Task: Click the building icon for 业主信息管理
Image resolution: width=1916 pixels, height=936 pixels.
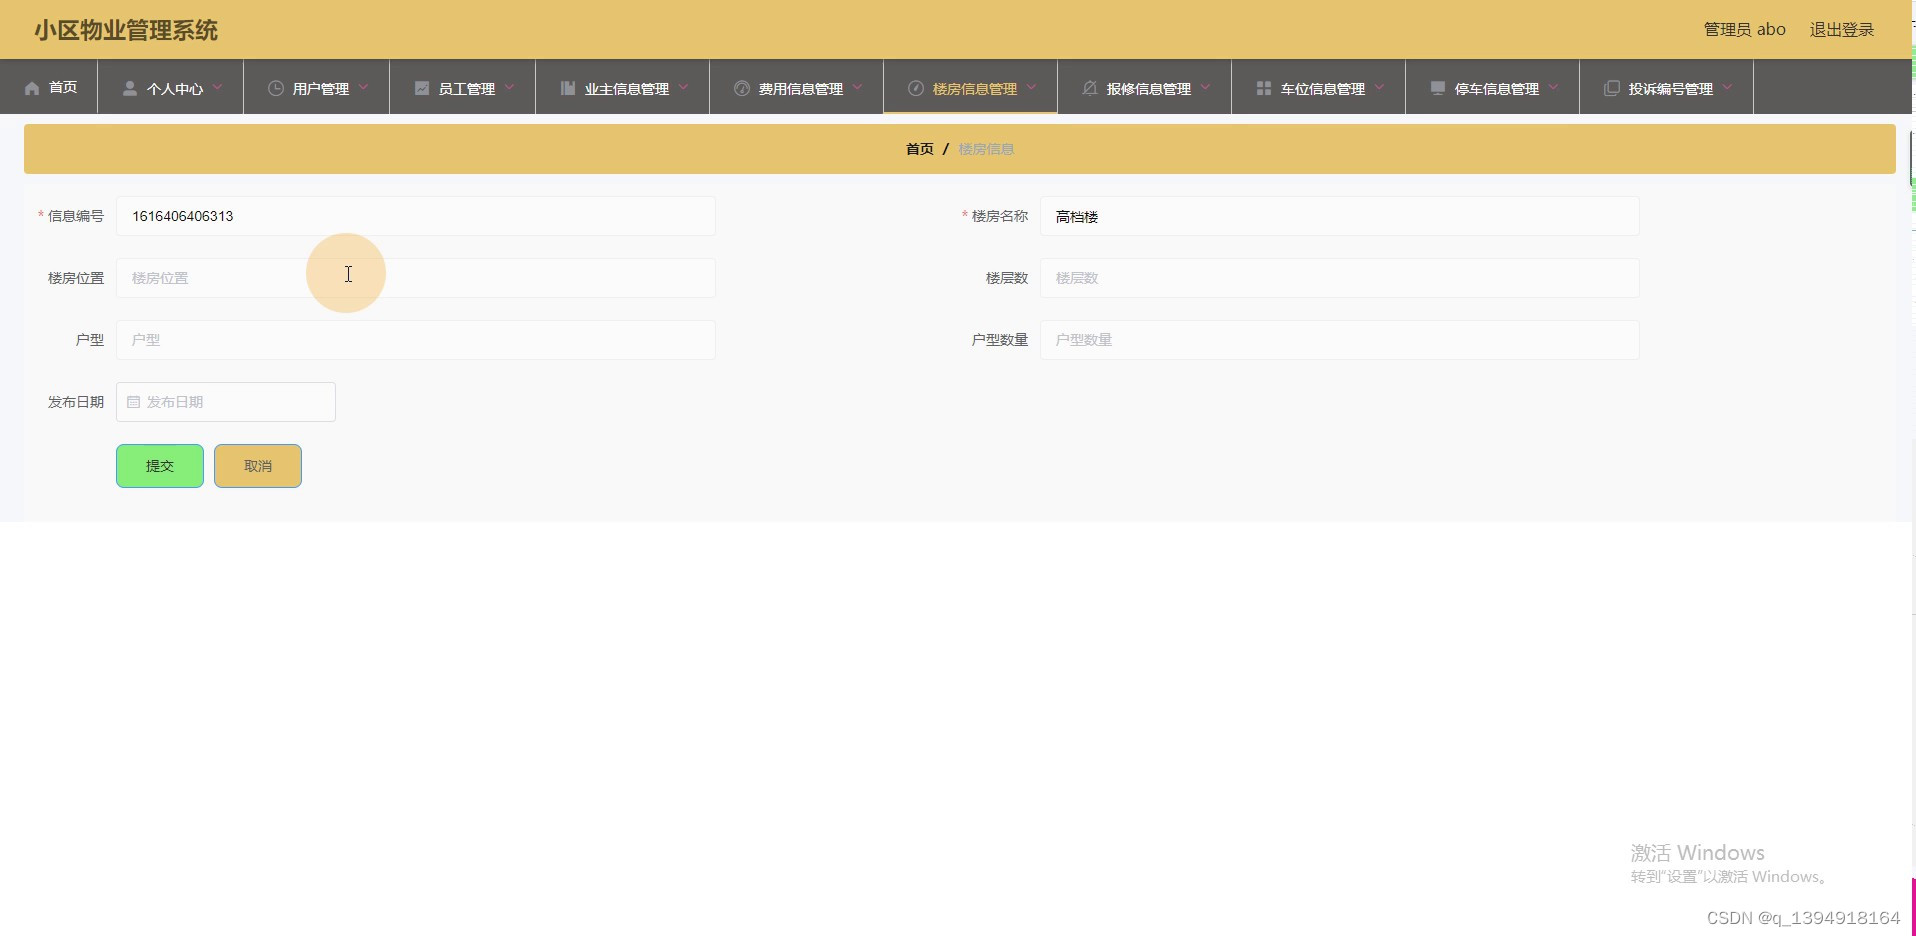Action: 568,88
